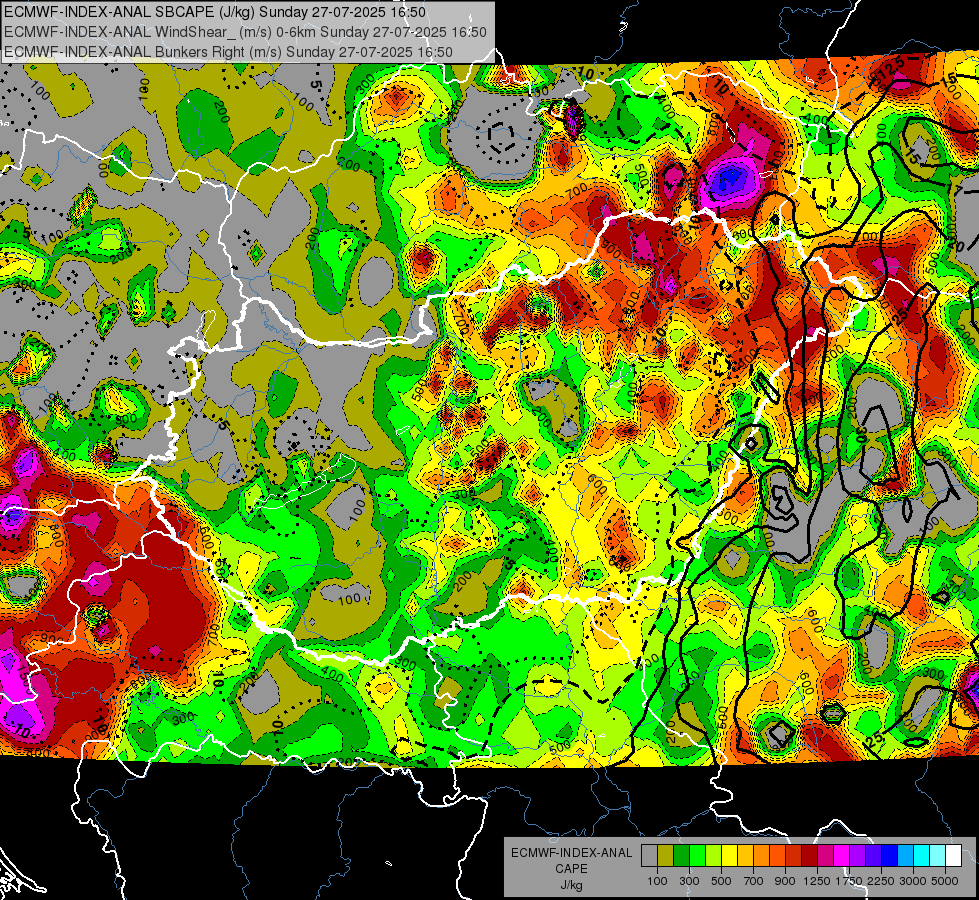This screenshot has height=900, width=979.
Task: Click the 3000 value on the legend scale
Action: pyautogui.click(x=913, y=881)
